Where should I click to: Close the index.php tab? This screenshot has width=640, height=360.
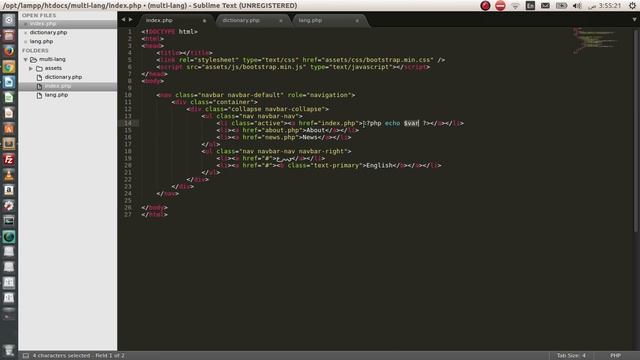[204, 20]
